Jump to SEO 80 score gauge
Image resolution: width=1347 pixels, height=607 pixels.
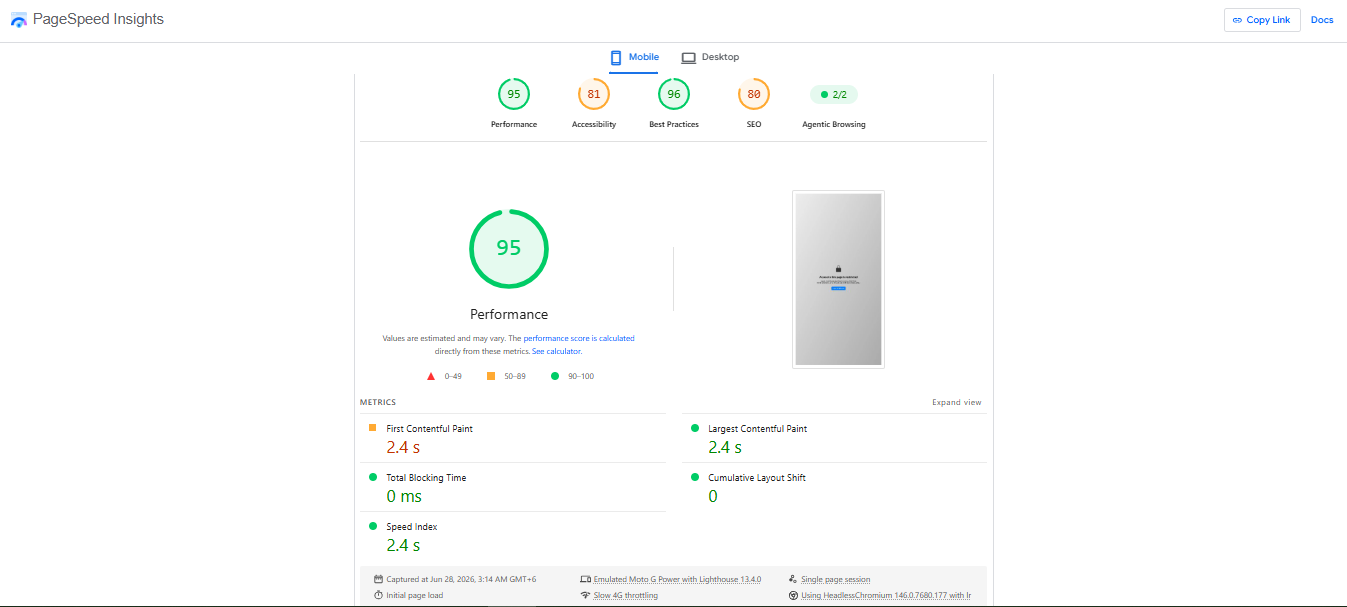754,94
